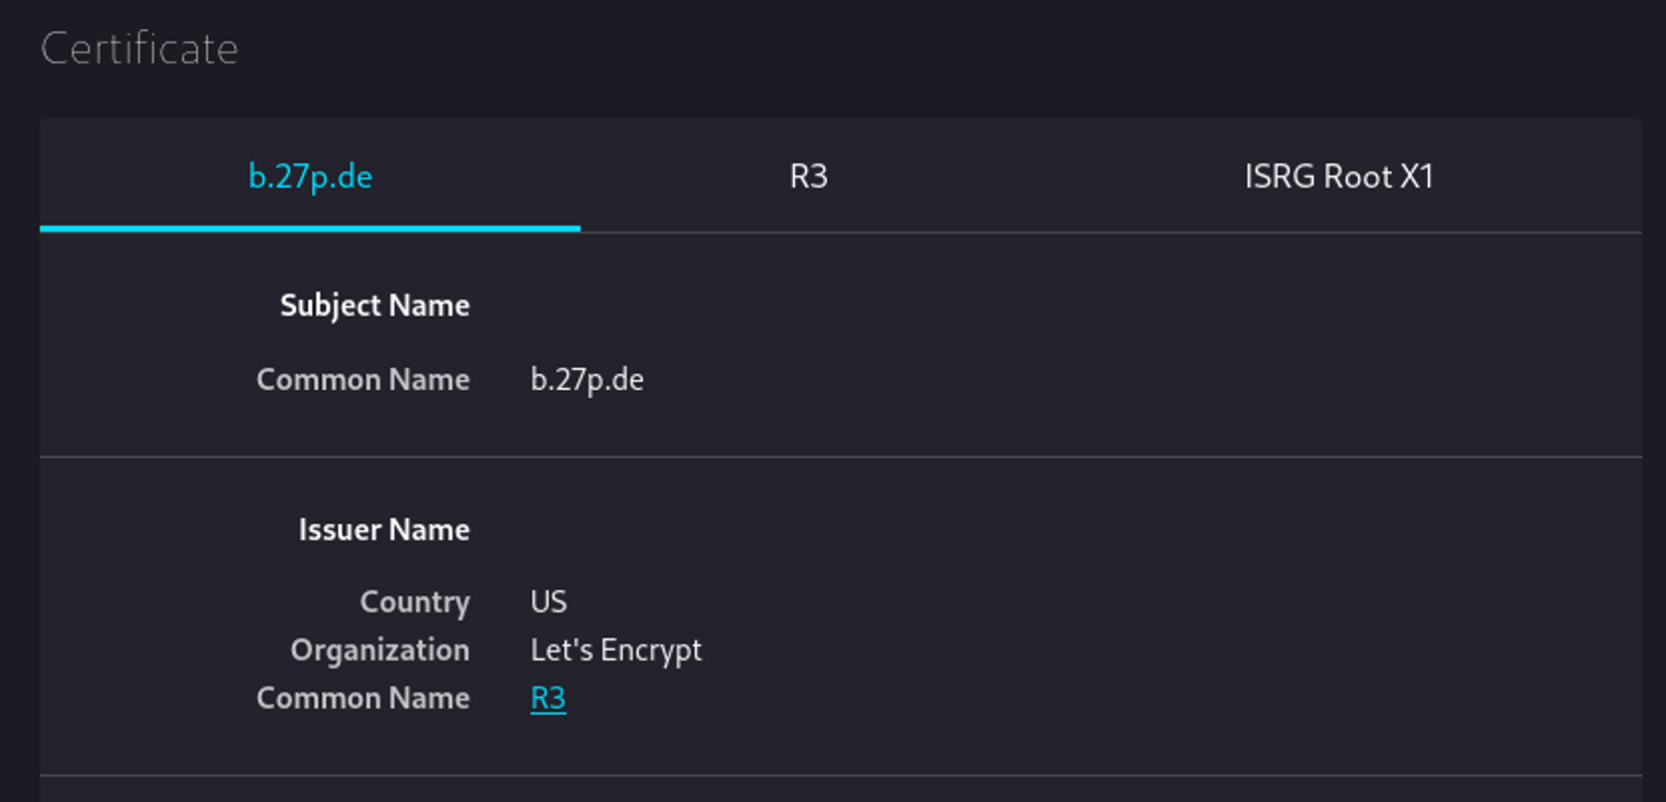Click the Common Name label under Issuer Name
Viewport: 1666px width, 802px height.
click(363, 698)
